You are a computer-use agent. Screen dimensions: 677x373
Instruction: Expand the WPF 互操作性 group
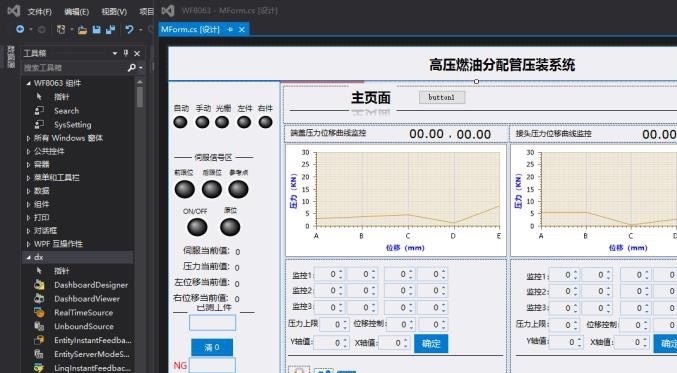pyautogui.click(x=28, y=244)
